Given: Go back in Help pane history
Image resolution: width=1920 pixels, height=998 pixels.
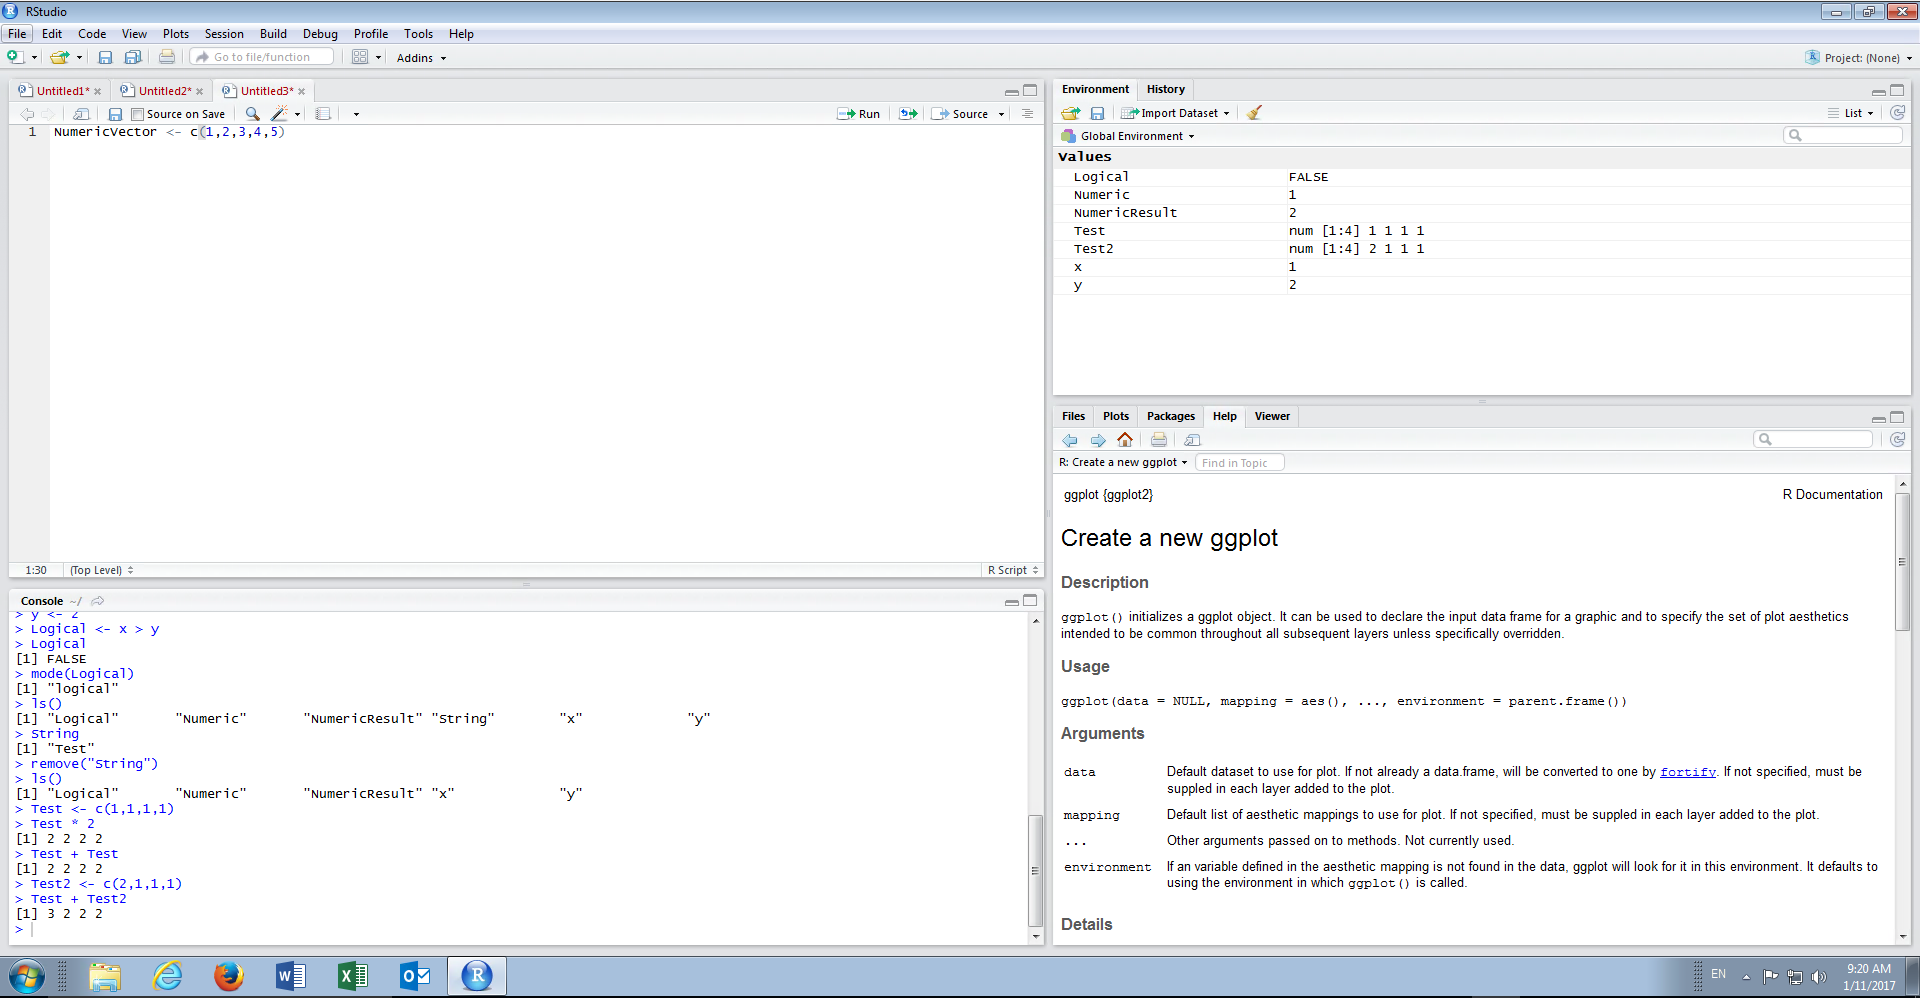Looking at the screenshot, I should 1070,440.
